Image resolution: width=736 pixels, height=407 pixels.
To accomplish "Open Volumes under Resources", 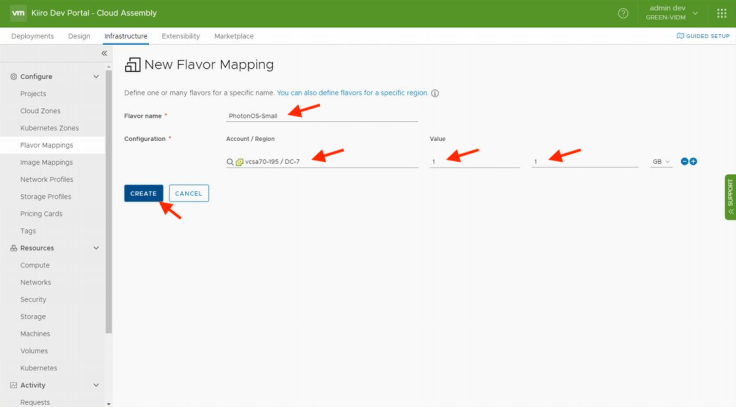I will (34, 351).
